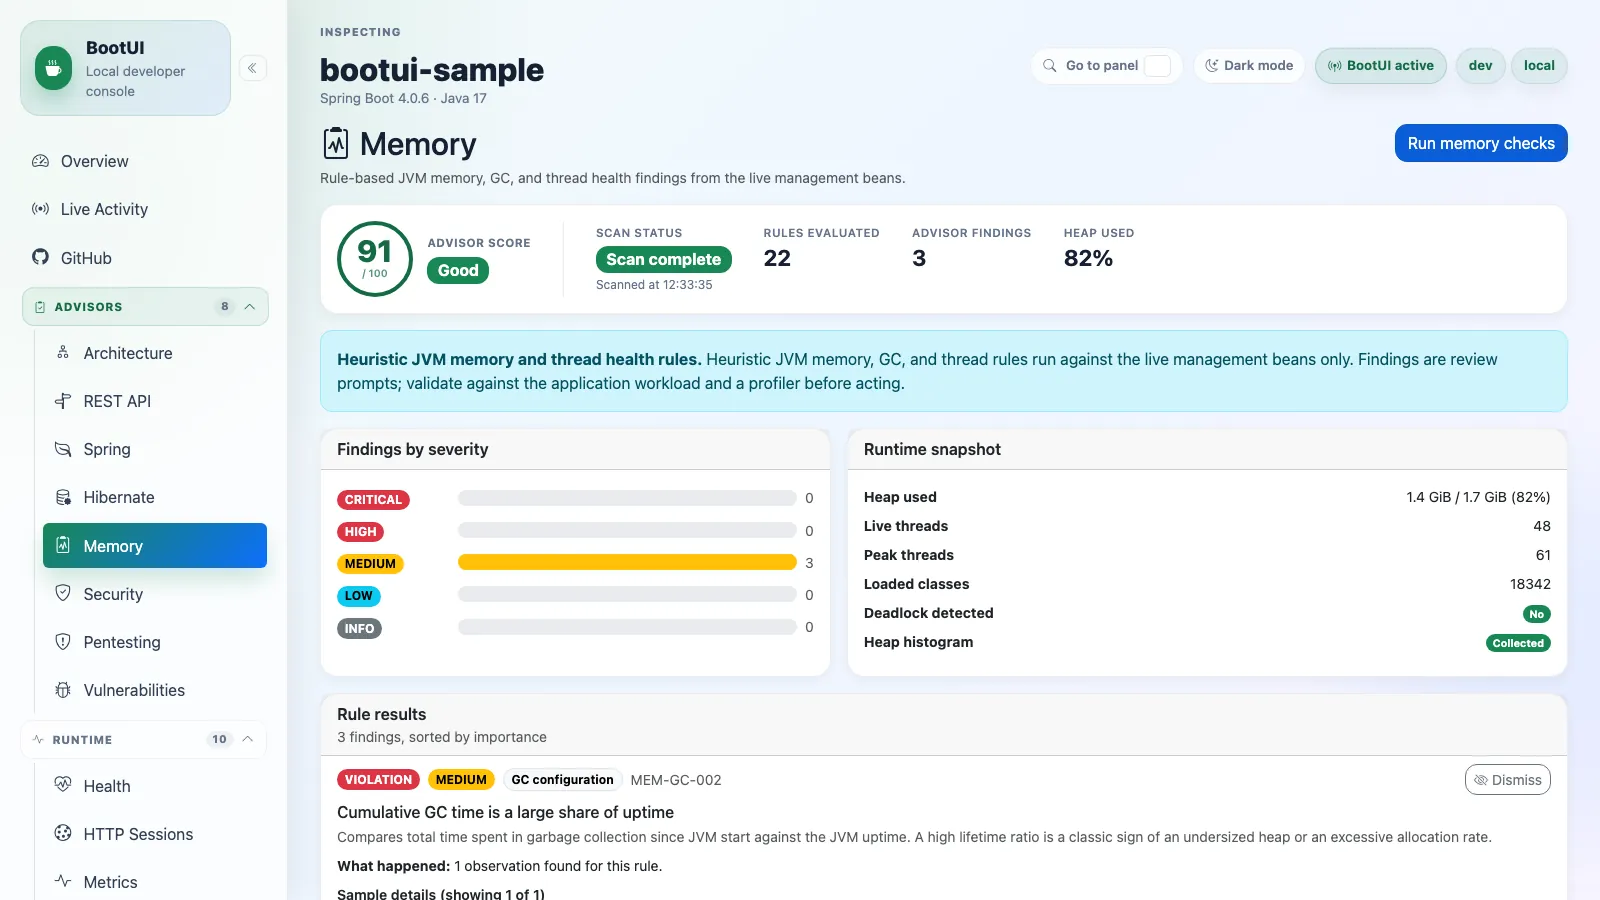The height and width of the screenshot is (900, 1600).
Task: Click the Hibernate database icon
Action: point(63,497)
